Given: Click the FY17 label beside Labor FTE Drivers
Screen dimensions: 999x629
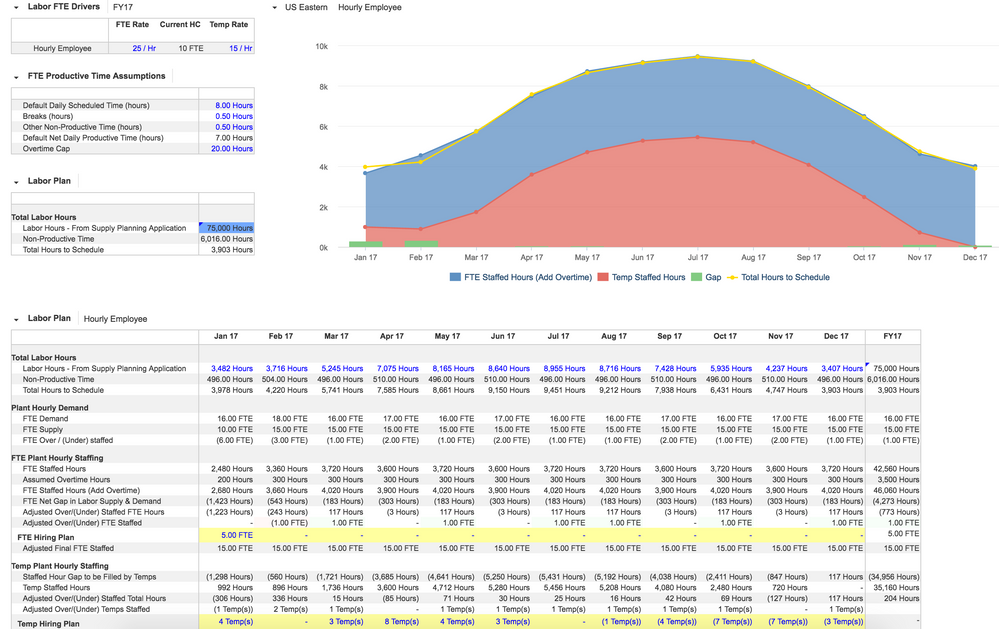Looking at the screenshot, I should coord(123,8).
